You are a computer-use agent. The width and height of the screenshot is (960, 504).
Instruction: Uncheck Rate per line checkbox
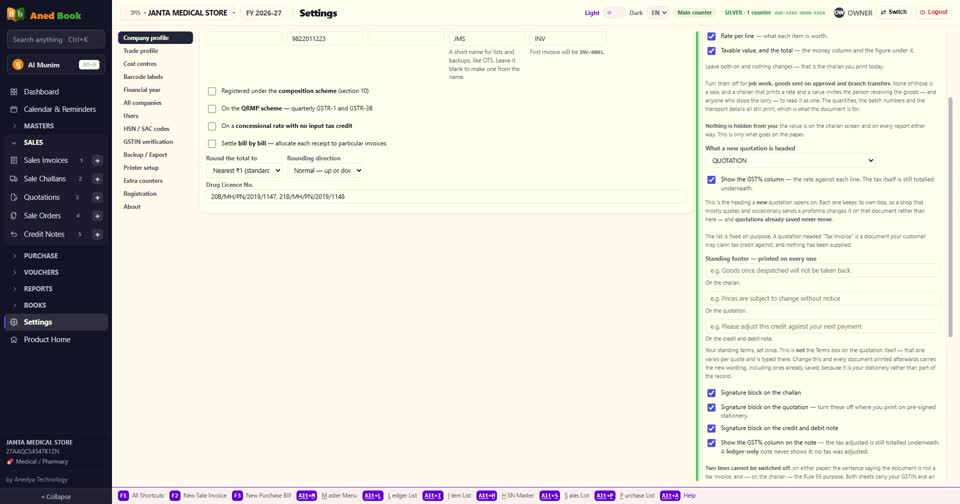tap(711, 36)
